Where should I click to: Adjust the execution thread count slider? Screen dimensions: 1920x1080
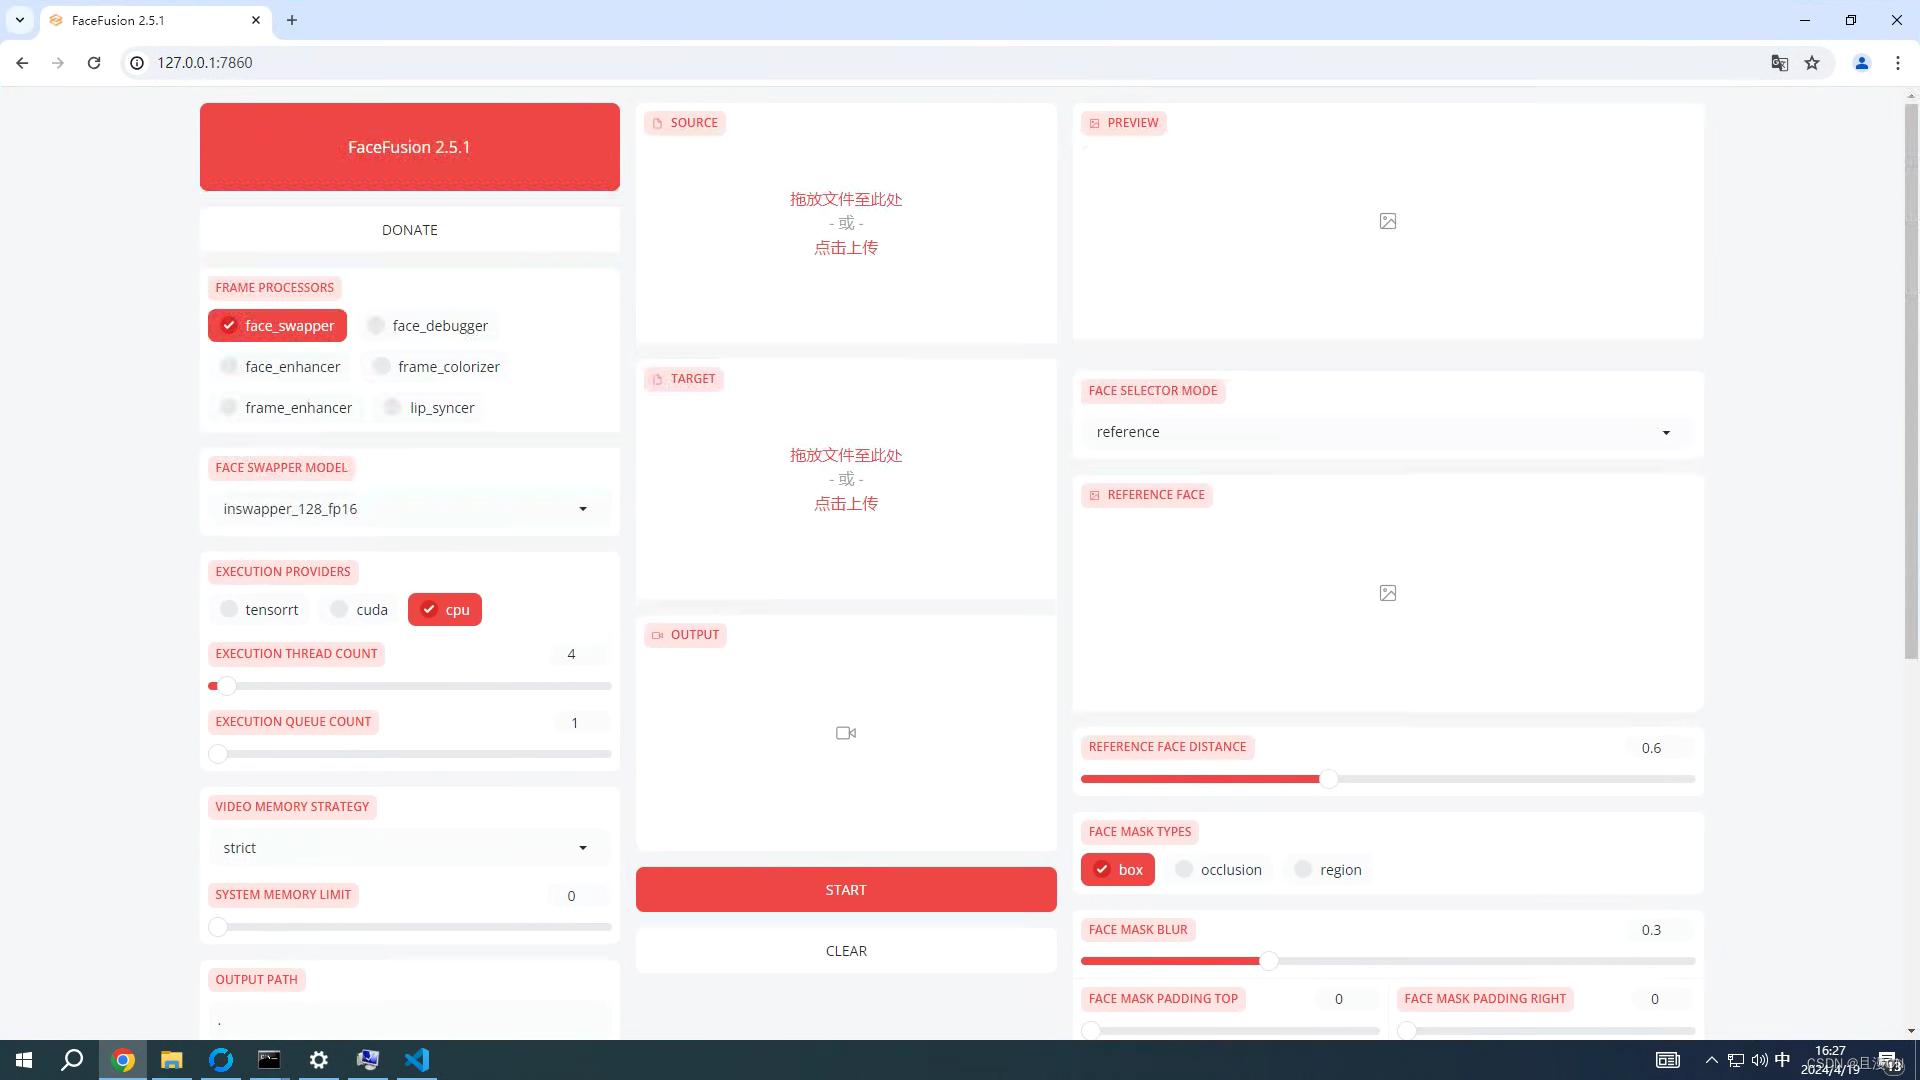click(x=409, y=686)
